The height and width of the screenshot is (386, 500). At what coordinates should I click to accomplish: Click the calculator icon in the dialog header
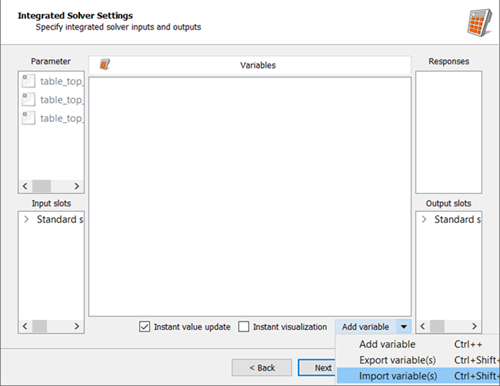click(x=479, y=23)
